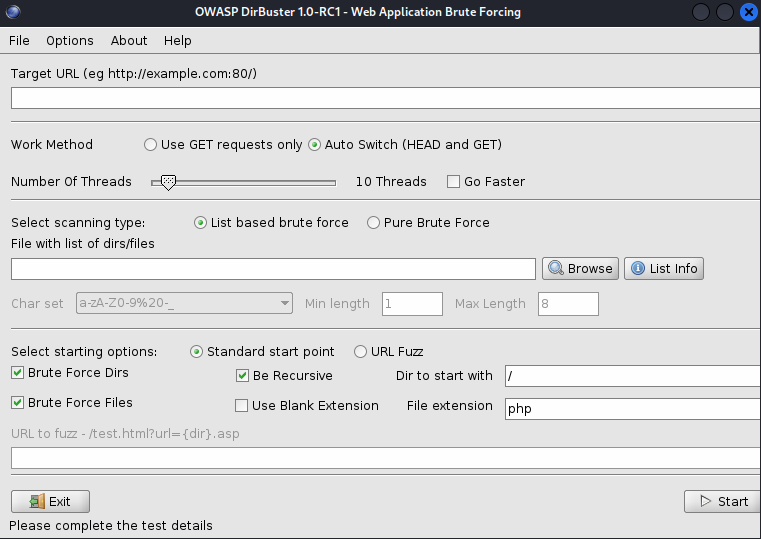Image resolution: width=761 pixels, height=539 pixels.
Task: Click the Number Of Threads slider handle
Action: pyautogui.click(x=168, y=182)
